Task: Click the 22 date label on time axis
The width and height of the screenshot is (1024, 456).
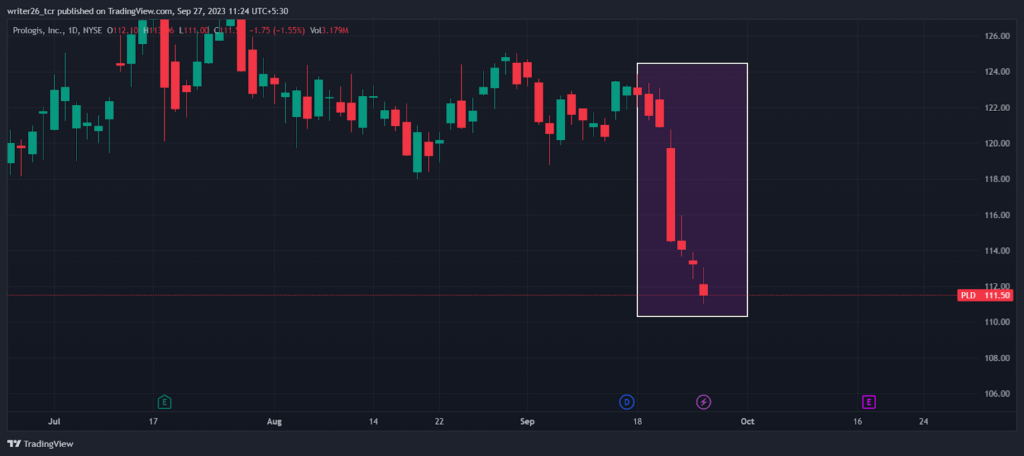Action: click(439, 422)
